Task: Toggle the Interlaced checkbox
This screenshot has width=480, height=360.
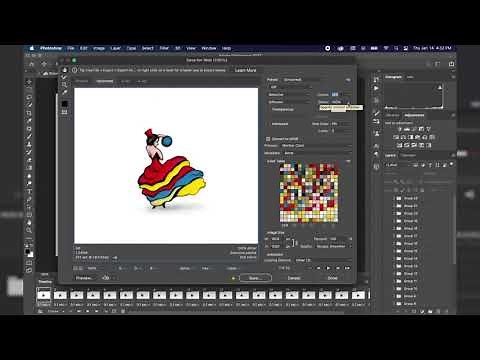Action: click(x=269, y=124)
